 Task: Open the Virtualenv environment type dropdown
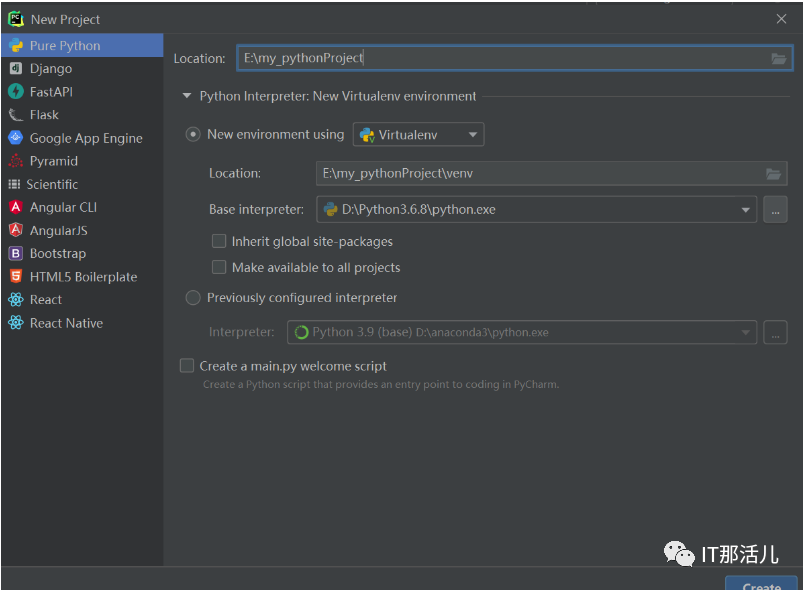(x=418, y=135)
